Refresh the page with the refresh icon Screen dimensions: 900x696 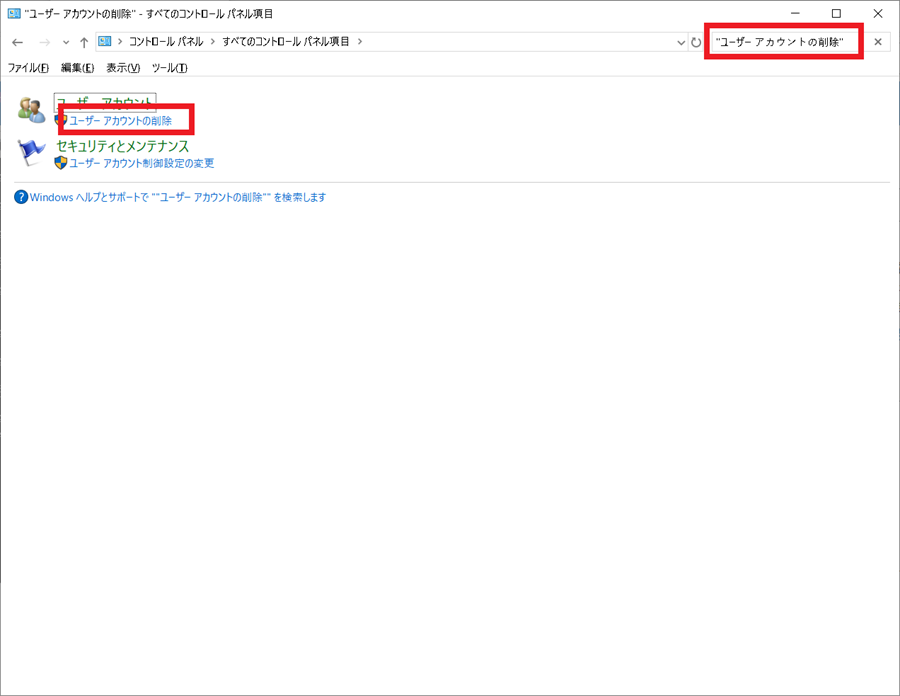click(694, 41)
